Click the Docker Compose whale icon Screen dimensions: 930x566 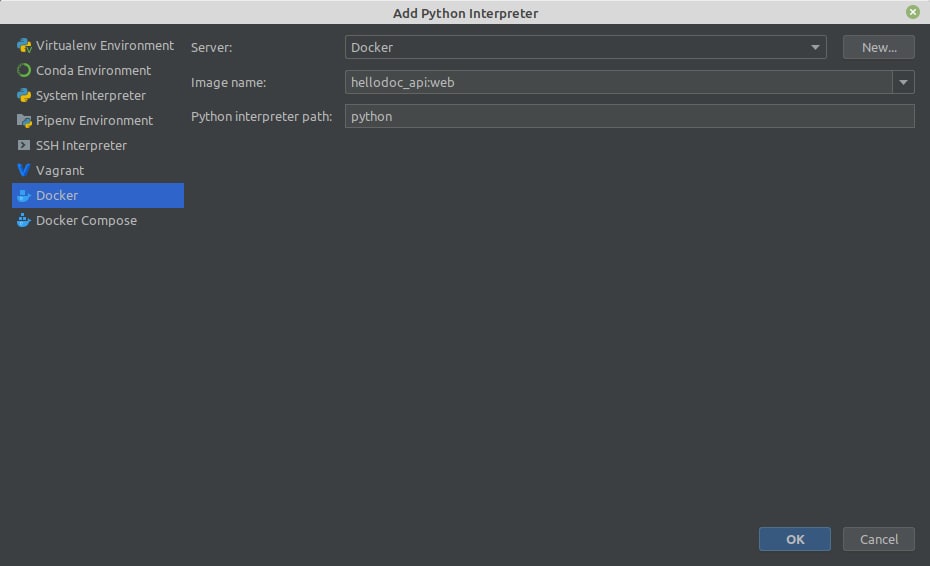(24, 220)
